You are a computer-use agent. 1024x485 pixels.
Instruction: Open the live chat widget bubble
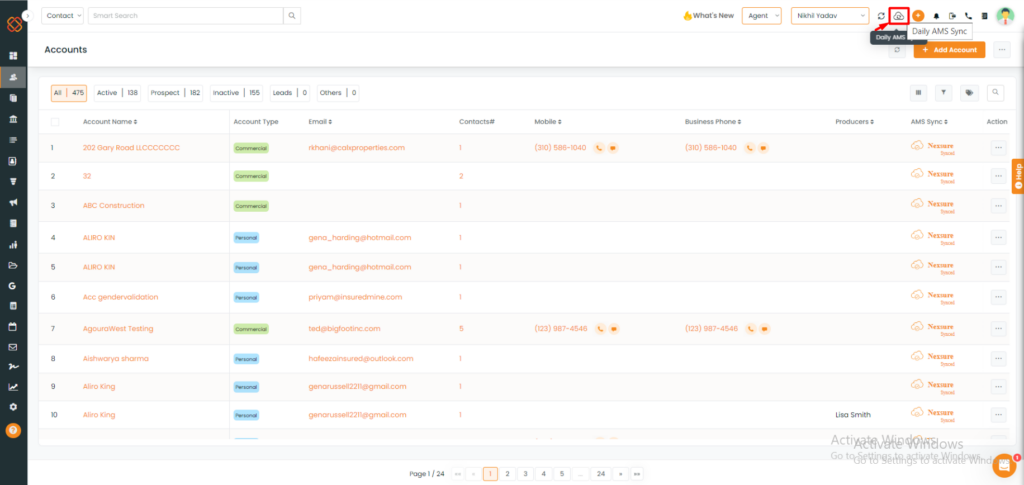pyautogui.click(x=1004, y=465)
